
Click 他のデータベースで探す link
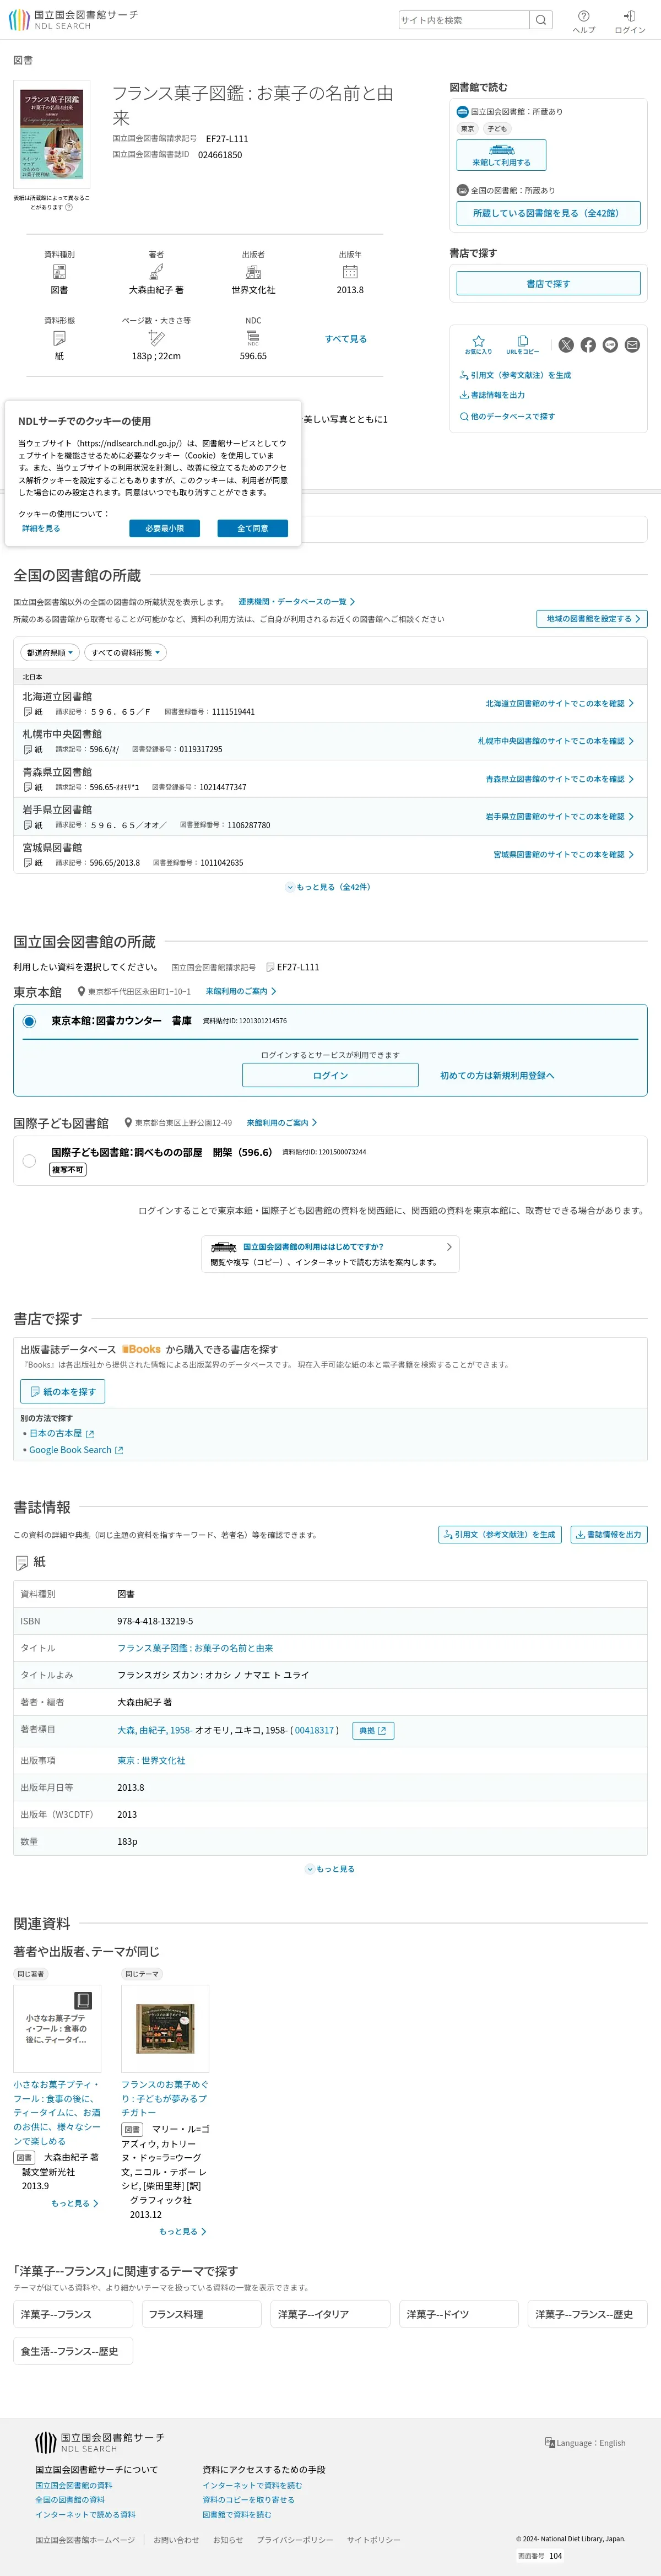click(507, 416)
